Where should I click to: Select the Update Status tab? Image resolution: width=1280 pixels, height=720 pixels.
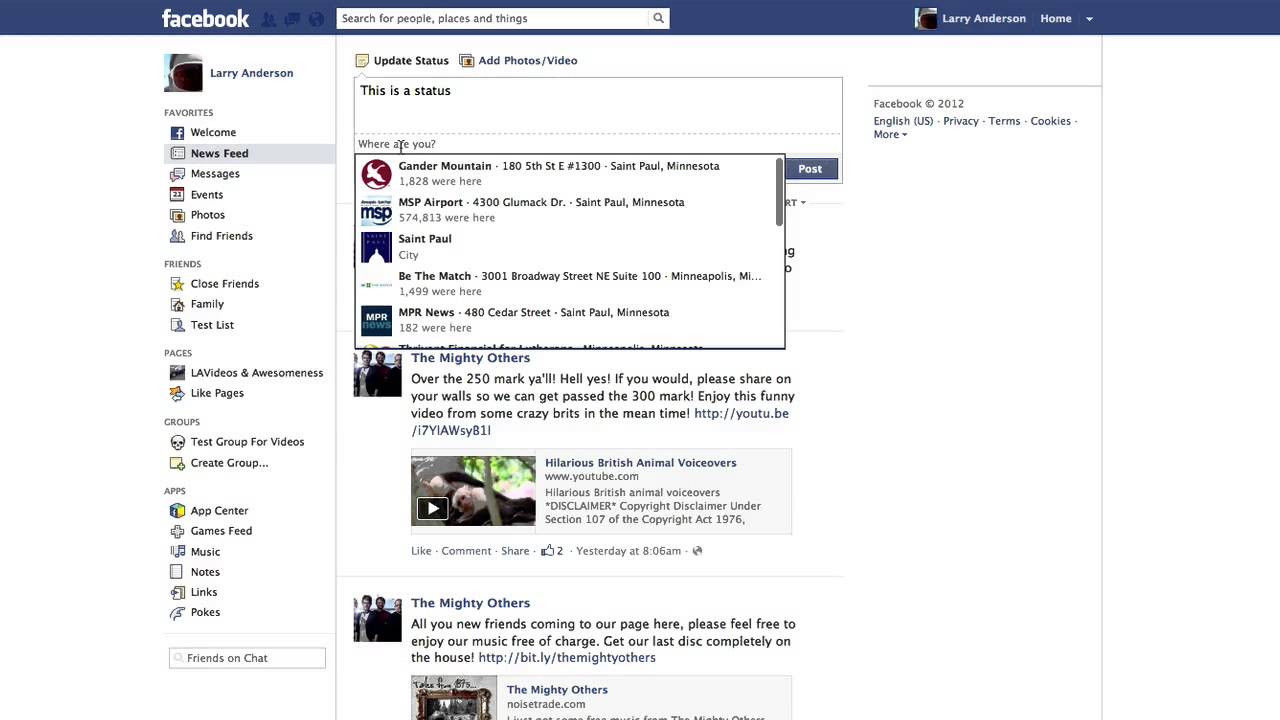[x=402, y=60]
